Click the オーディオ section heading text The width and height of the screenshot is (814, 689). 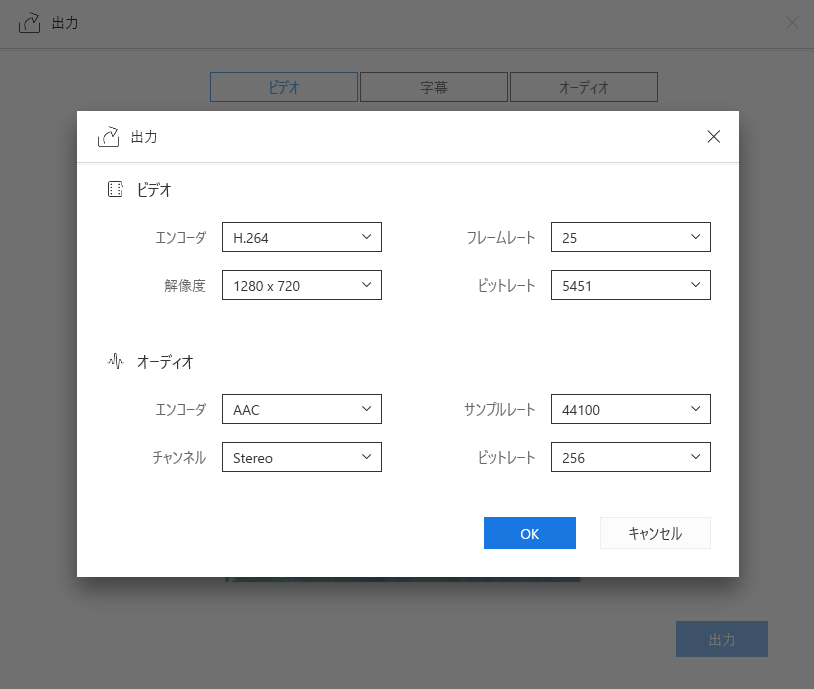pyautogui.click(x=165, y=361)
